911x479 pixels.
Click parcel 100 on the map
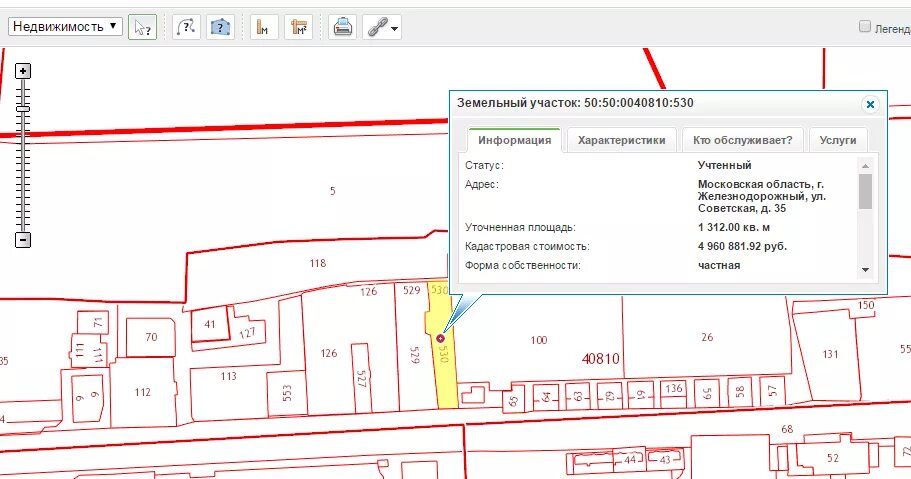point(539,340)
